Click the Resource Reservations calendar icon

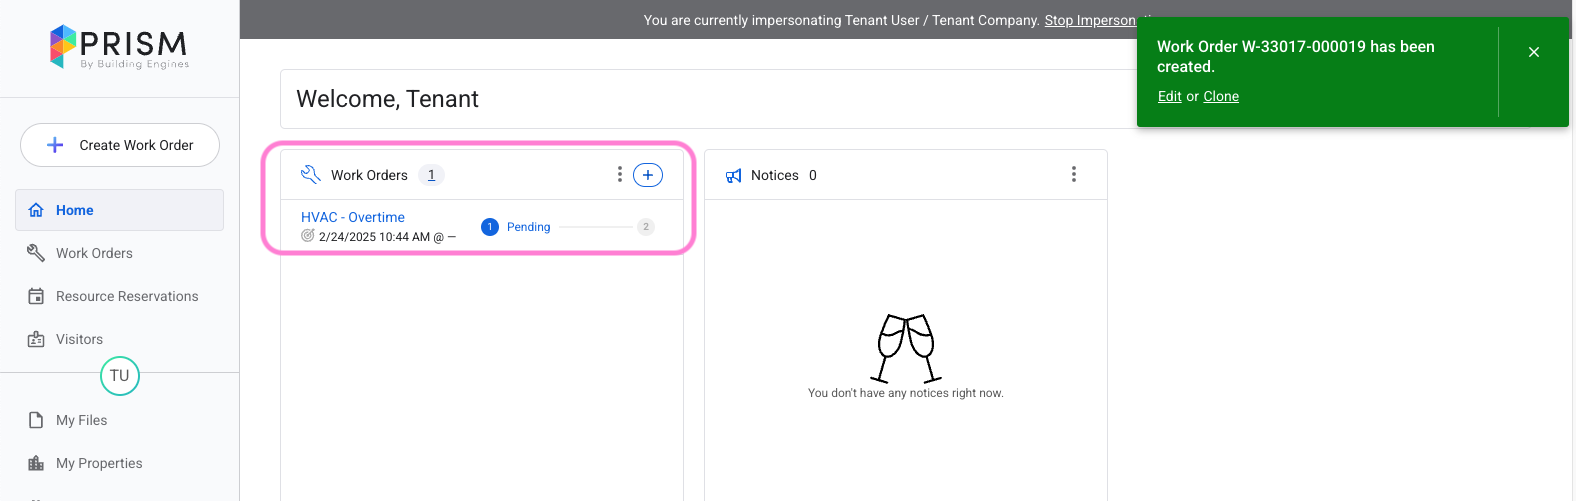[36, 296]
